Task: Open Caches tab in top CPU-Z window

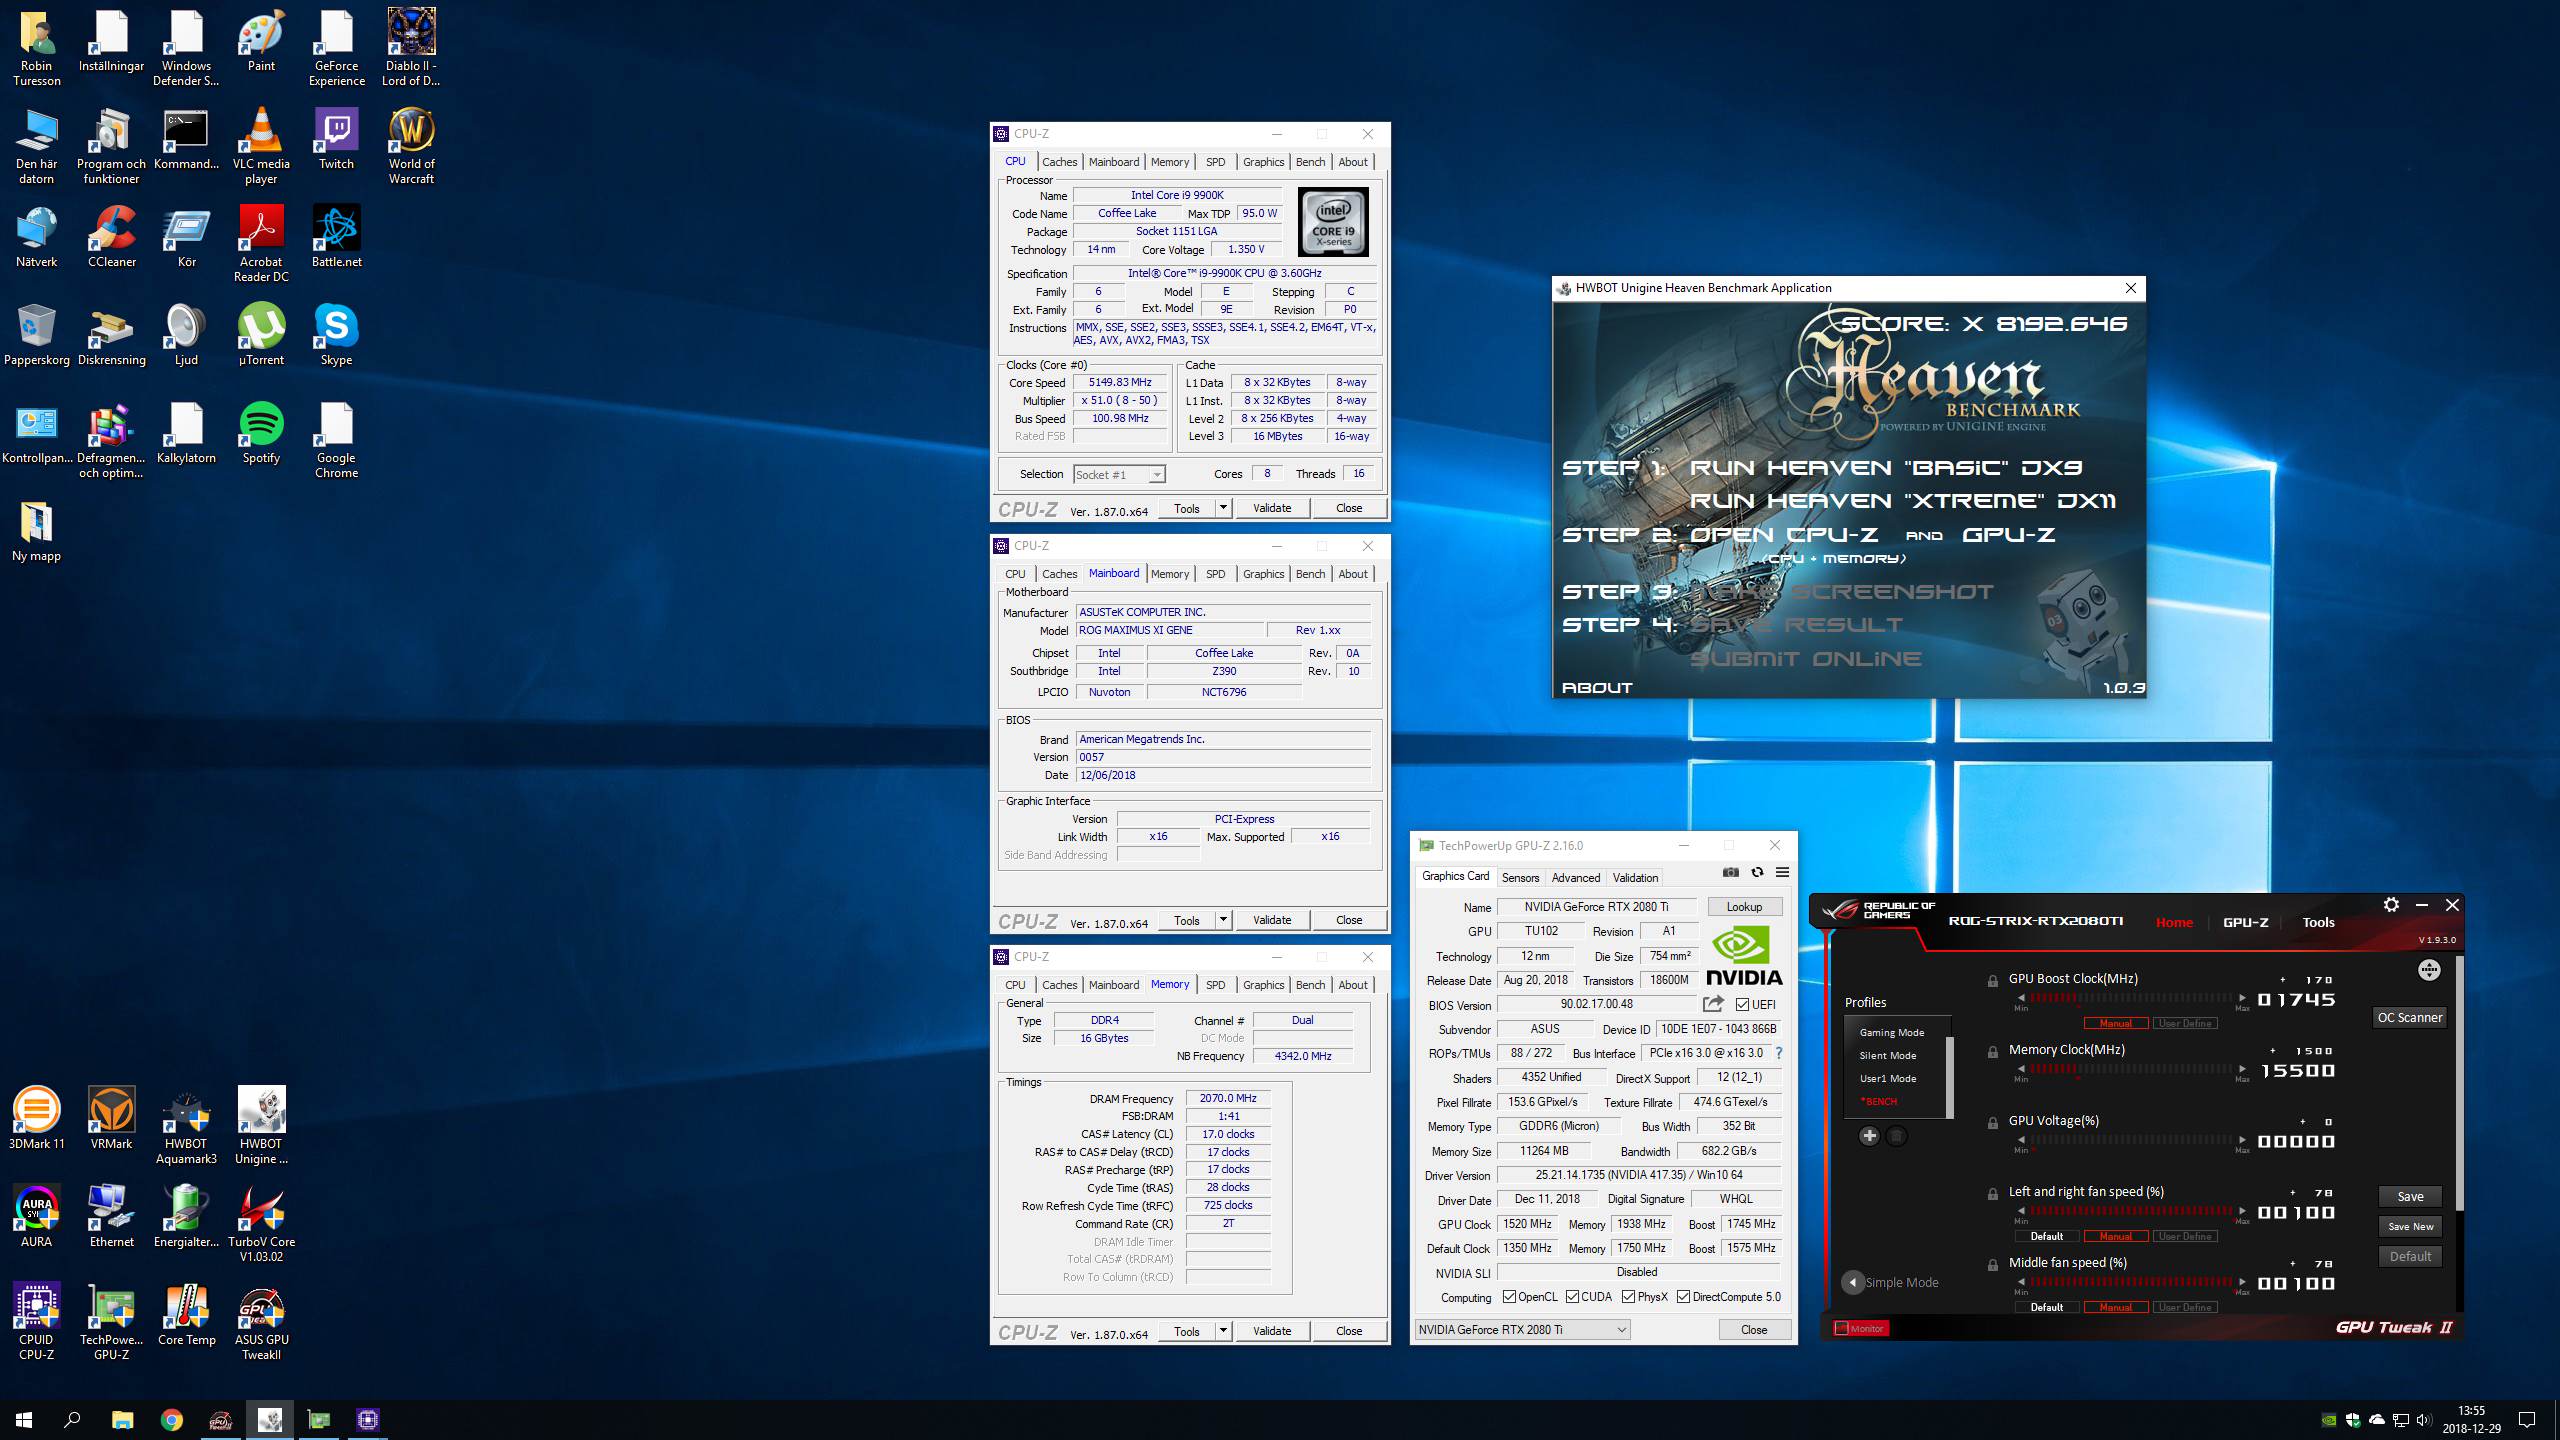Action: point(1059,162)
